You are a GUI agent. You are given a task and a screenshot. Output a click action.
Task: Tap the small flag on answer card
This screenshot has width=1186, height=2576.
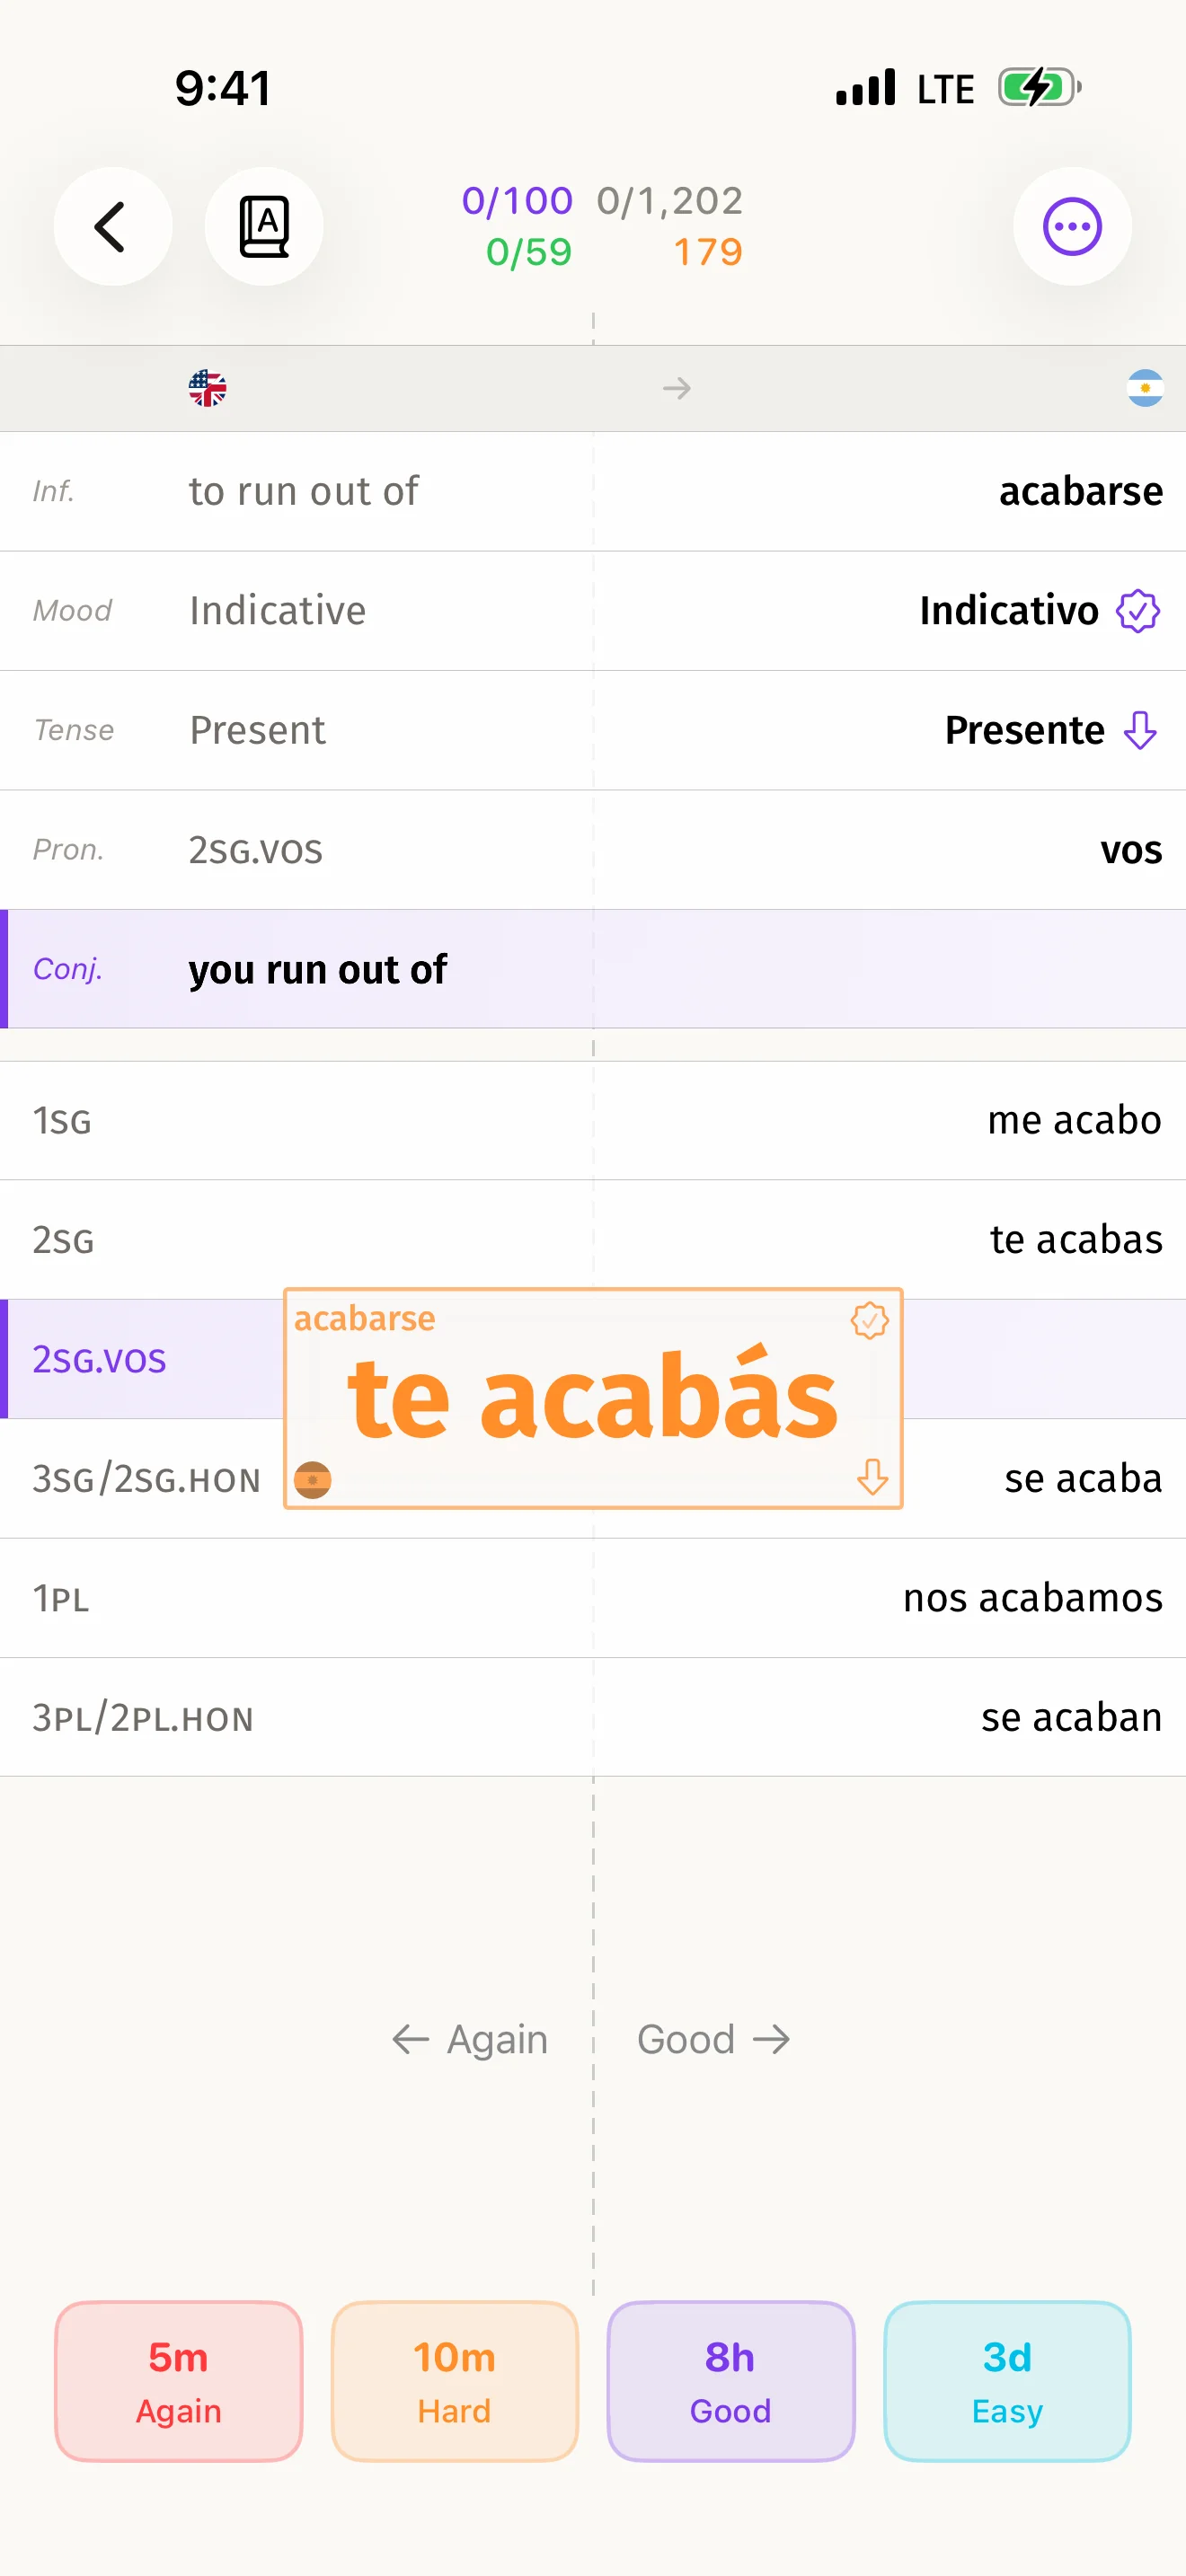pyautogui.click(x=313, y=1479)
